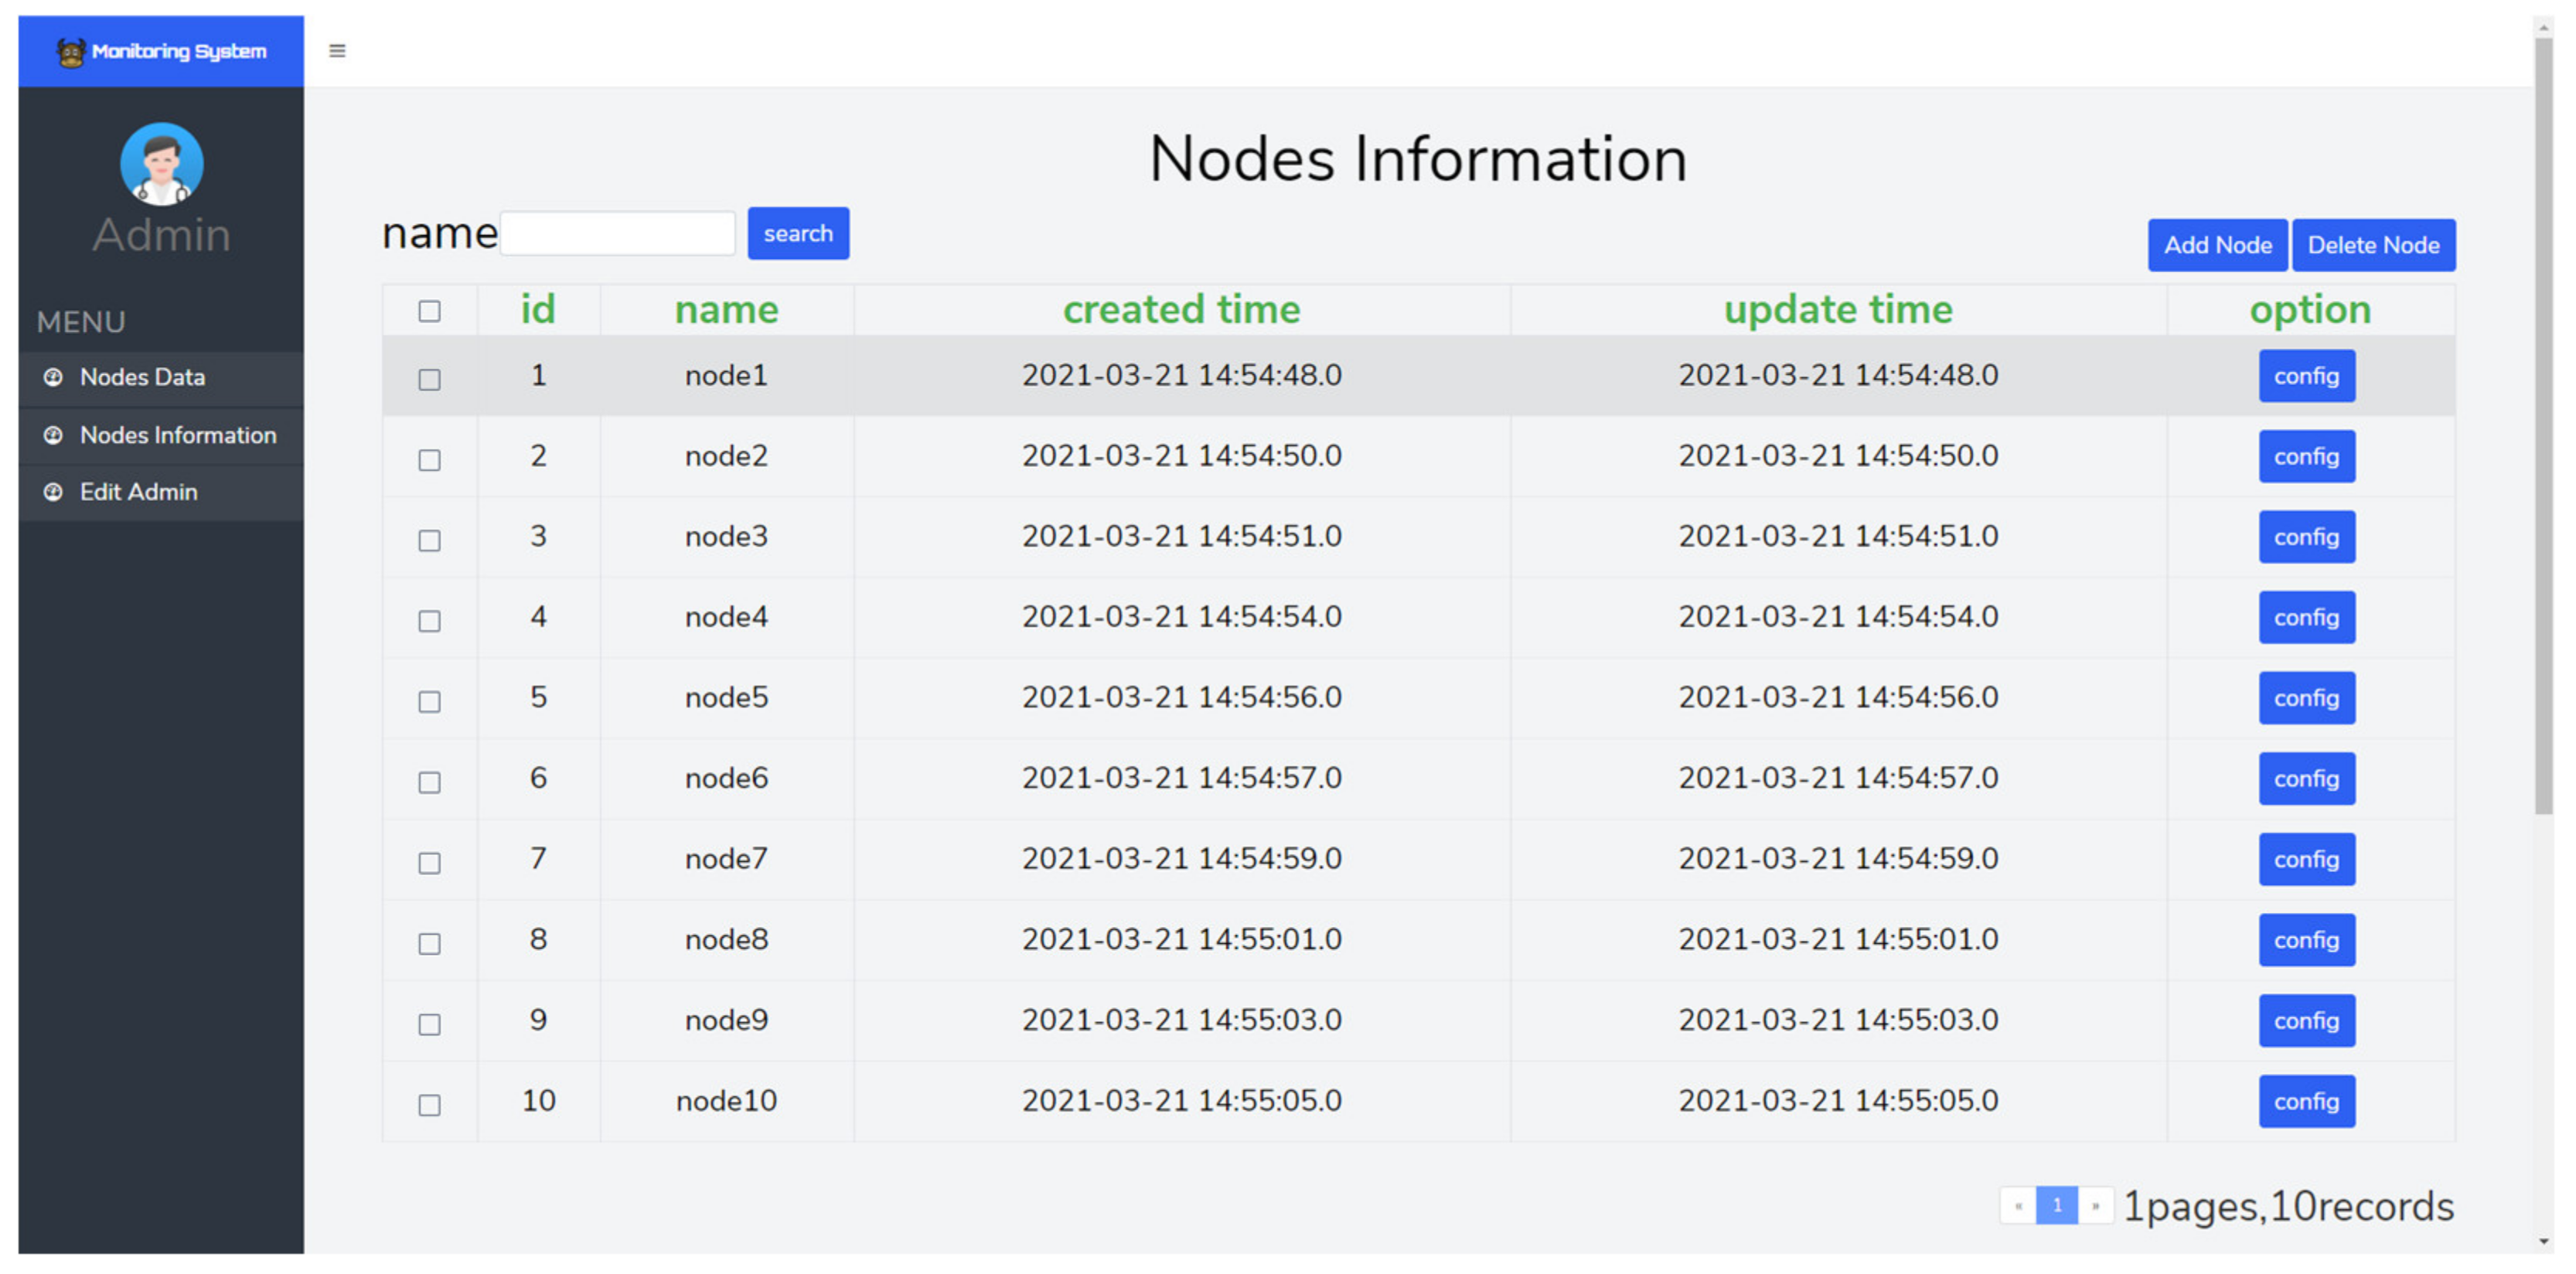Go to previous page arrow

coord(2018,1206)
